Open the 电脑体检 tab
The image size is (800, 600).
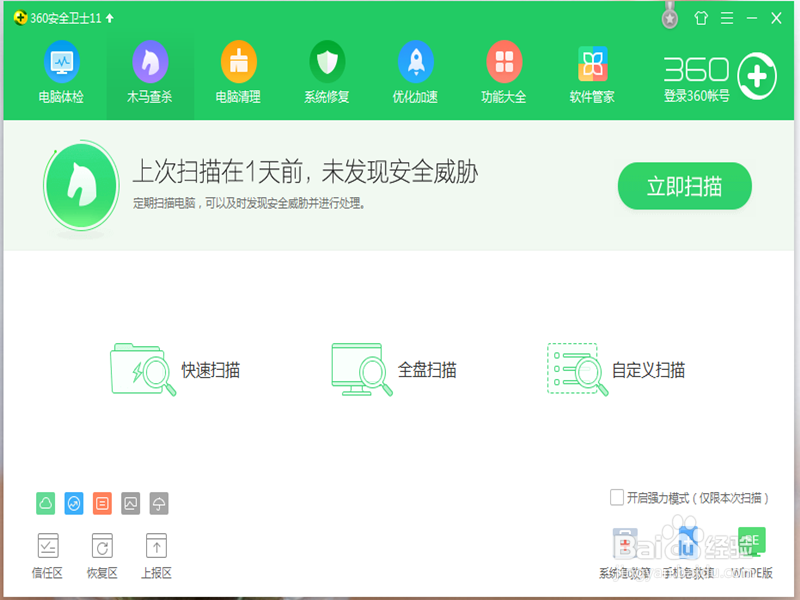tap(61, 72)
